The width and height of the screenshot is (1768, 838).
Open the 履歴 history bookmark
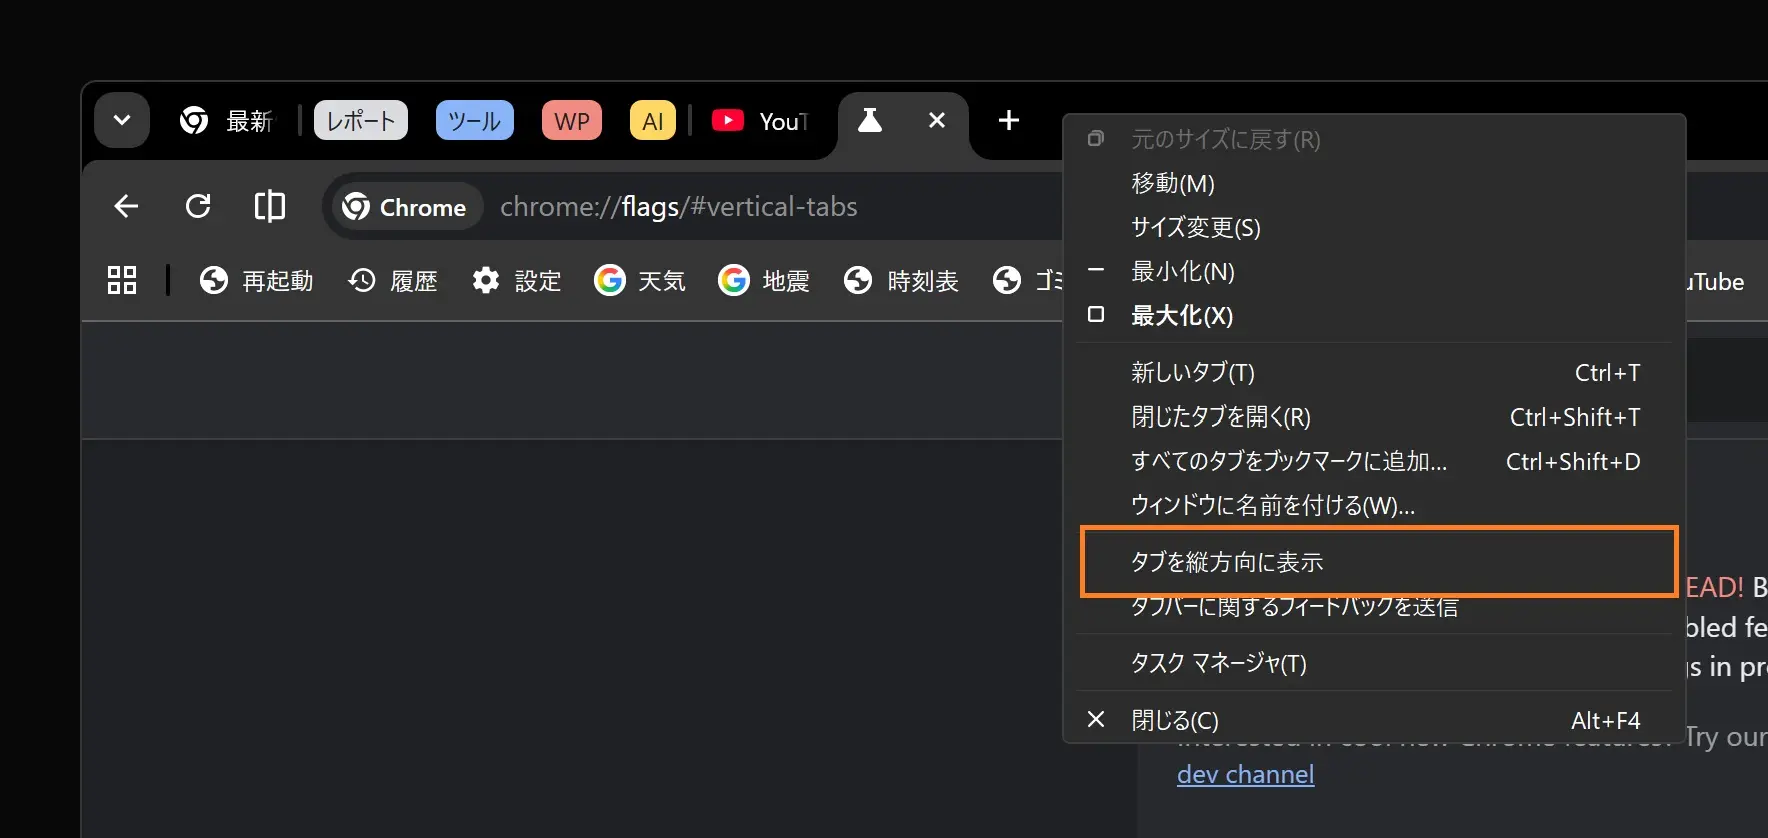click(x=393, y=281)
